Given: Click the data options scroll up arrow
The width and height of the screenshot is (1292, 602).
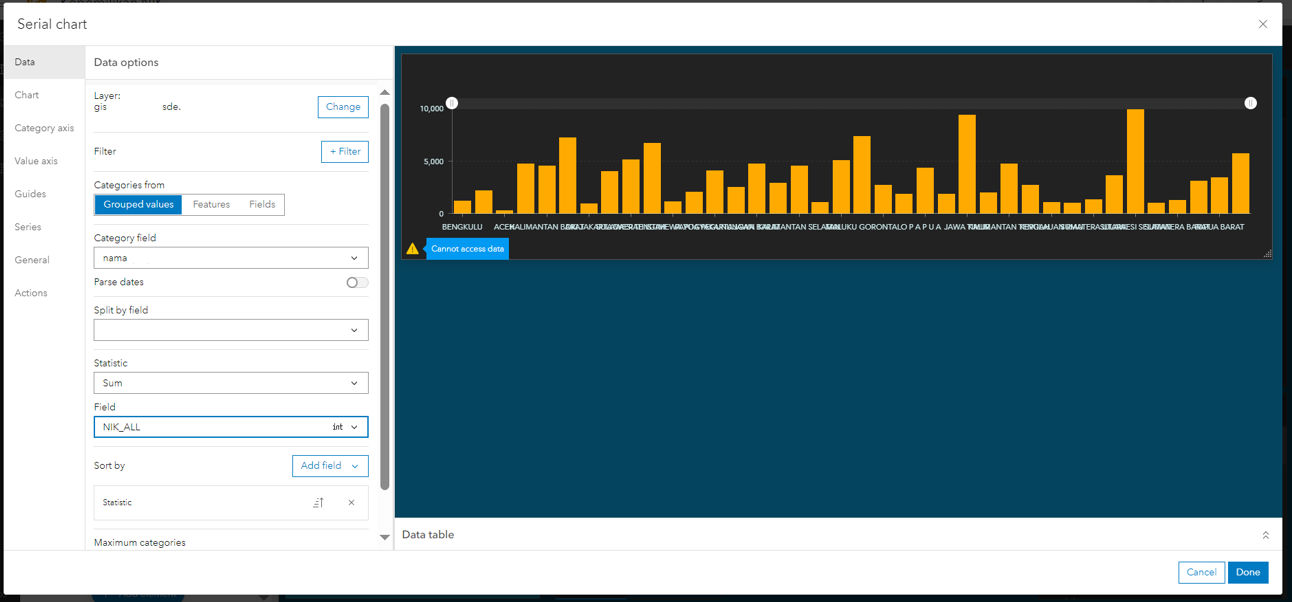Looking at the screenshot, I should [385, 93].
